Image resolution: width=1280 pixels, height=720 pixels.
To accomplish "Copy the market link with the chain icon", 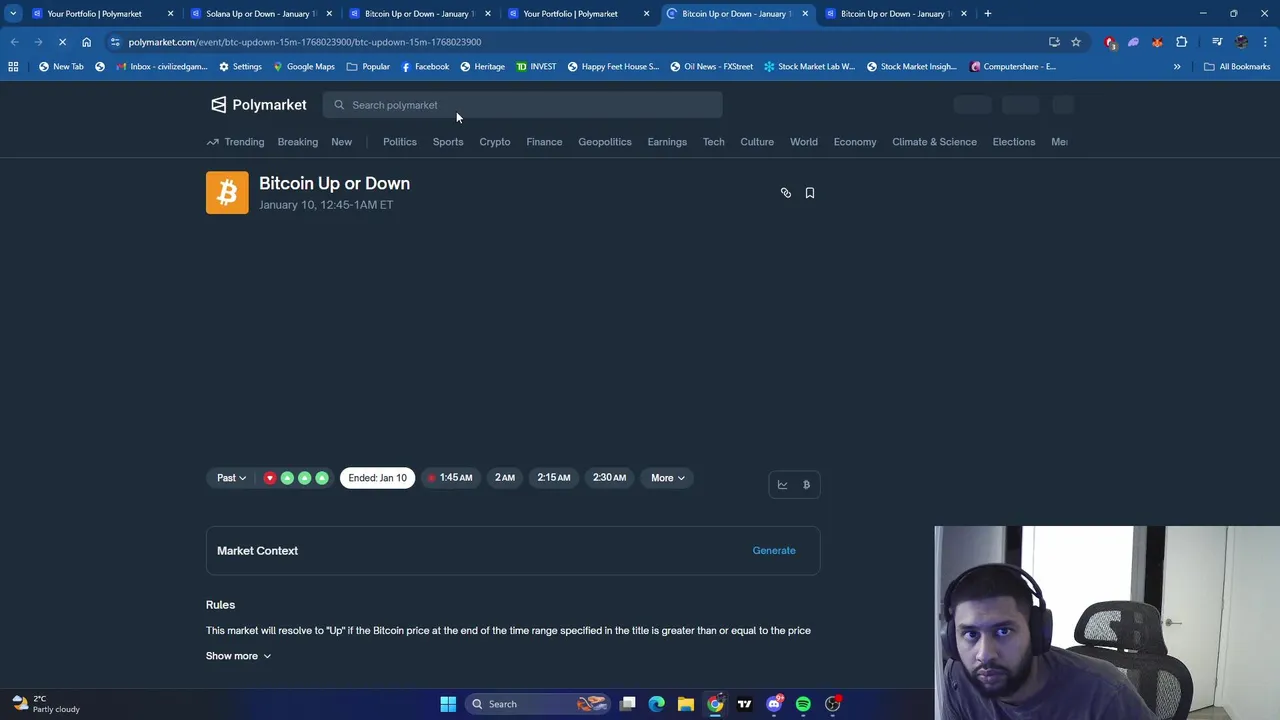I will (786, 193).
